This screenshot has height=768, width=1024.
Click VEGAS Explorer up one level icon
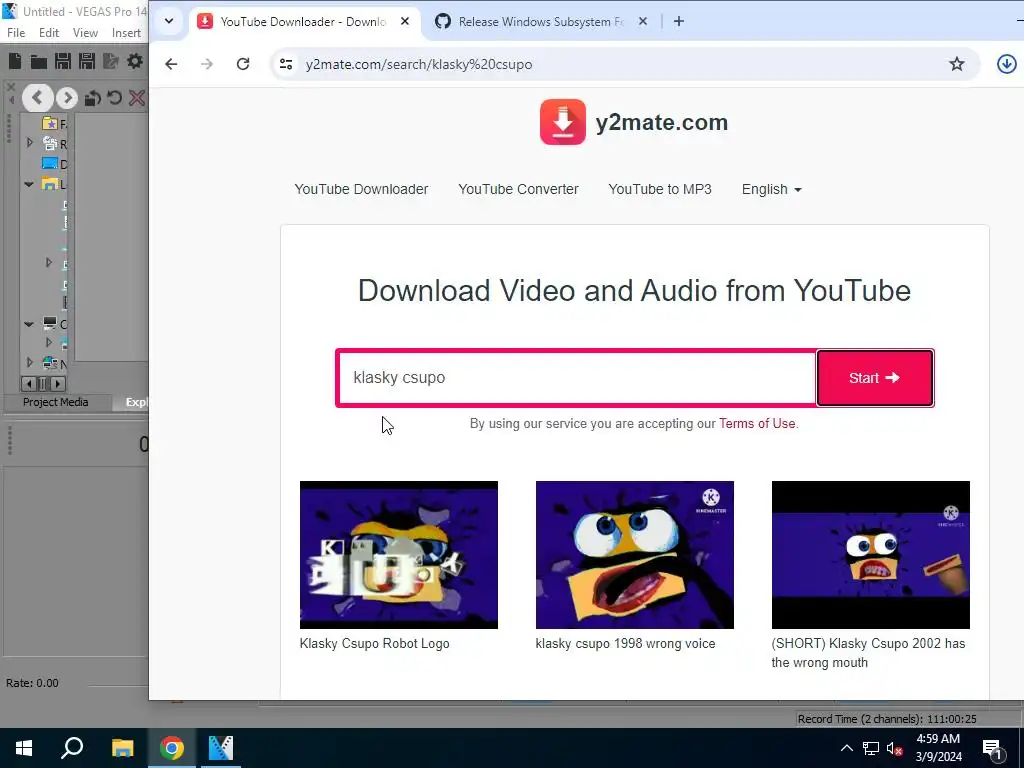pos(93,98)
